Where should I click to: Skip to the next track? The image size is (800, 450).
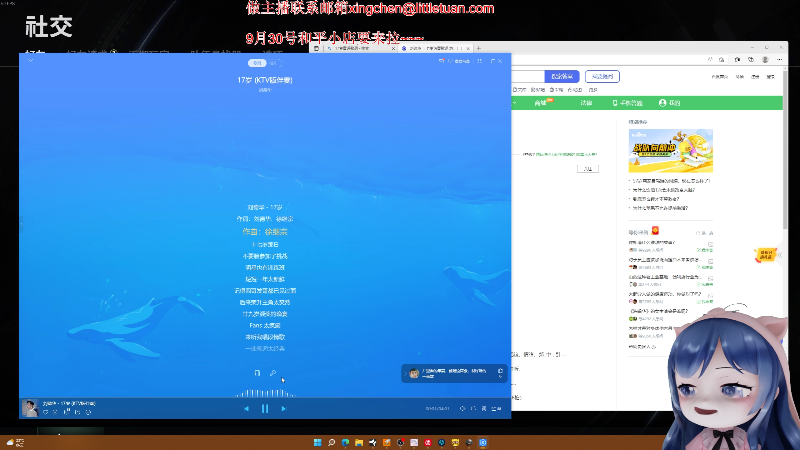pyautogui.click(x=284, y=409)
